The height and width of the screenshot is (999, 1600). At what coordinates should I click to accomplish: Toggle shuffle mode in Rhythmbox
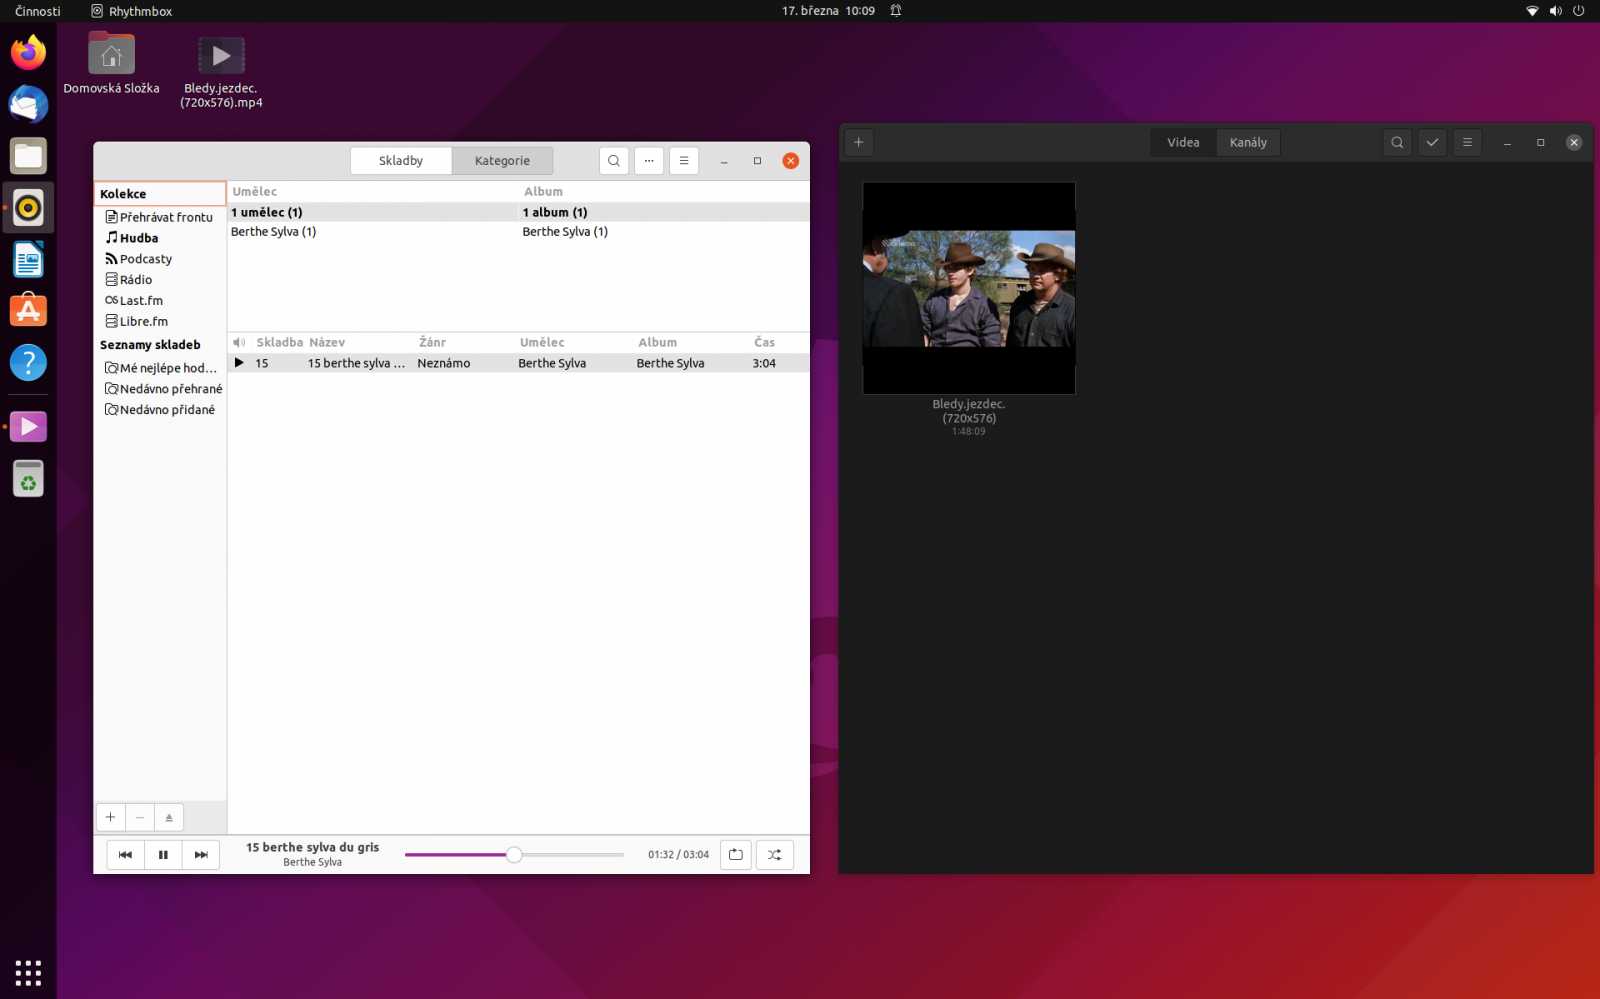(x=775, y=855)
